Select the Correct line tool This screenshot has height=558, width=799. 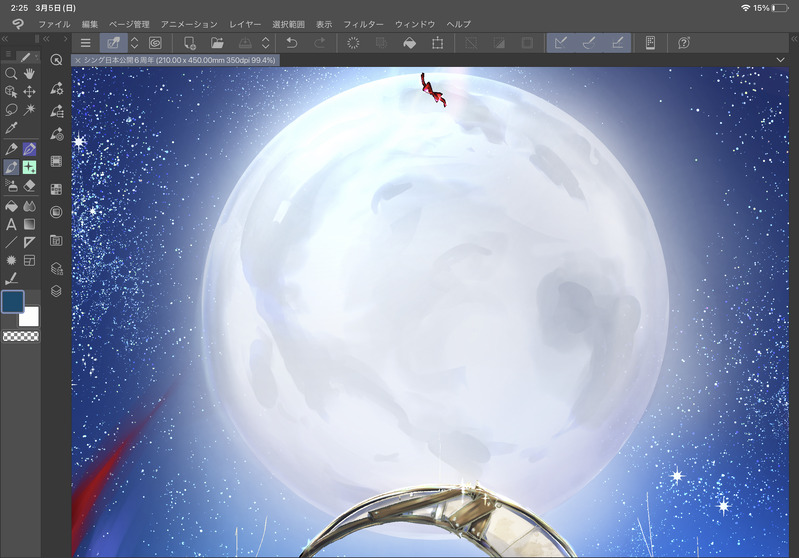[x=11, y=279]
